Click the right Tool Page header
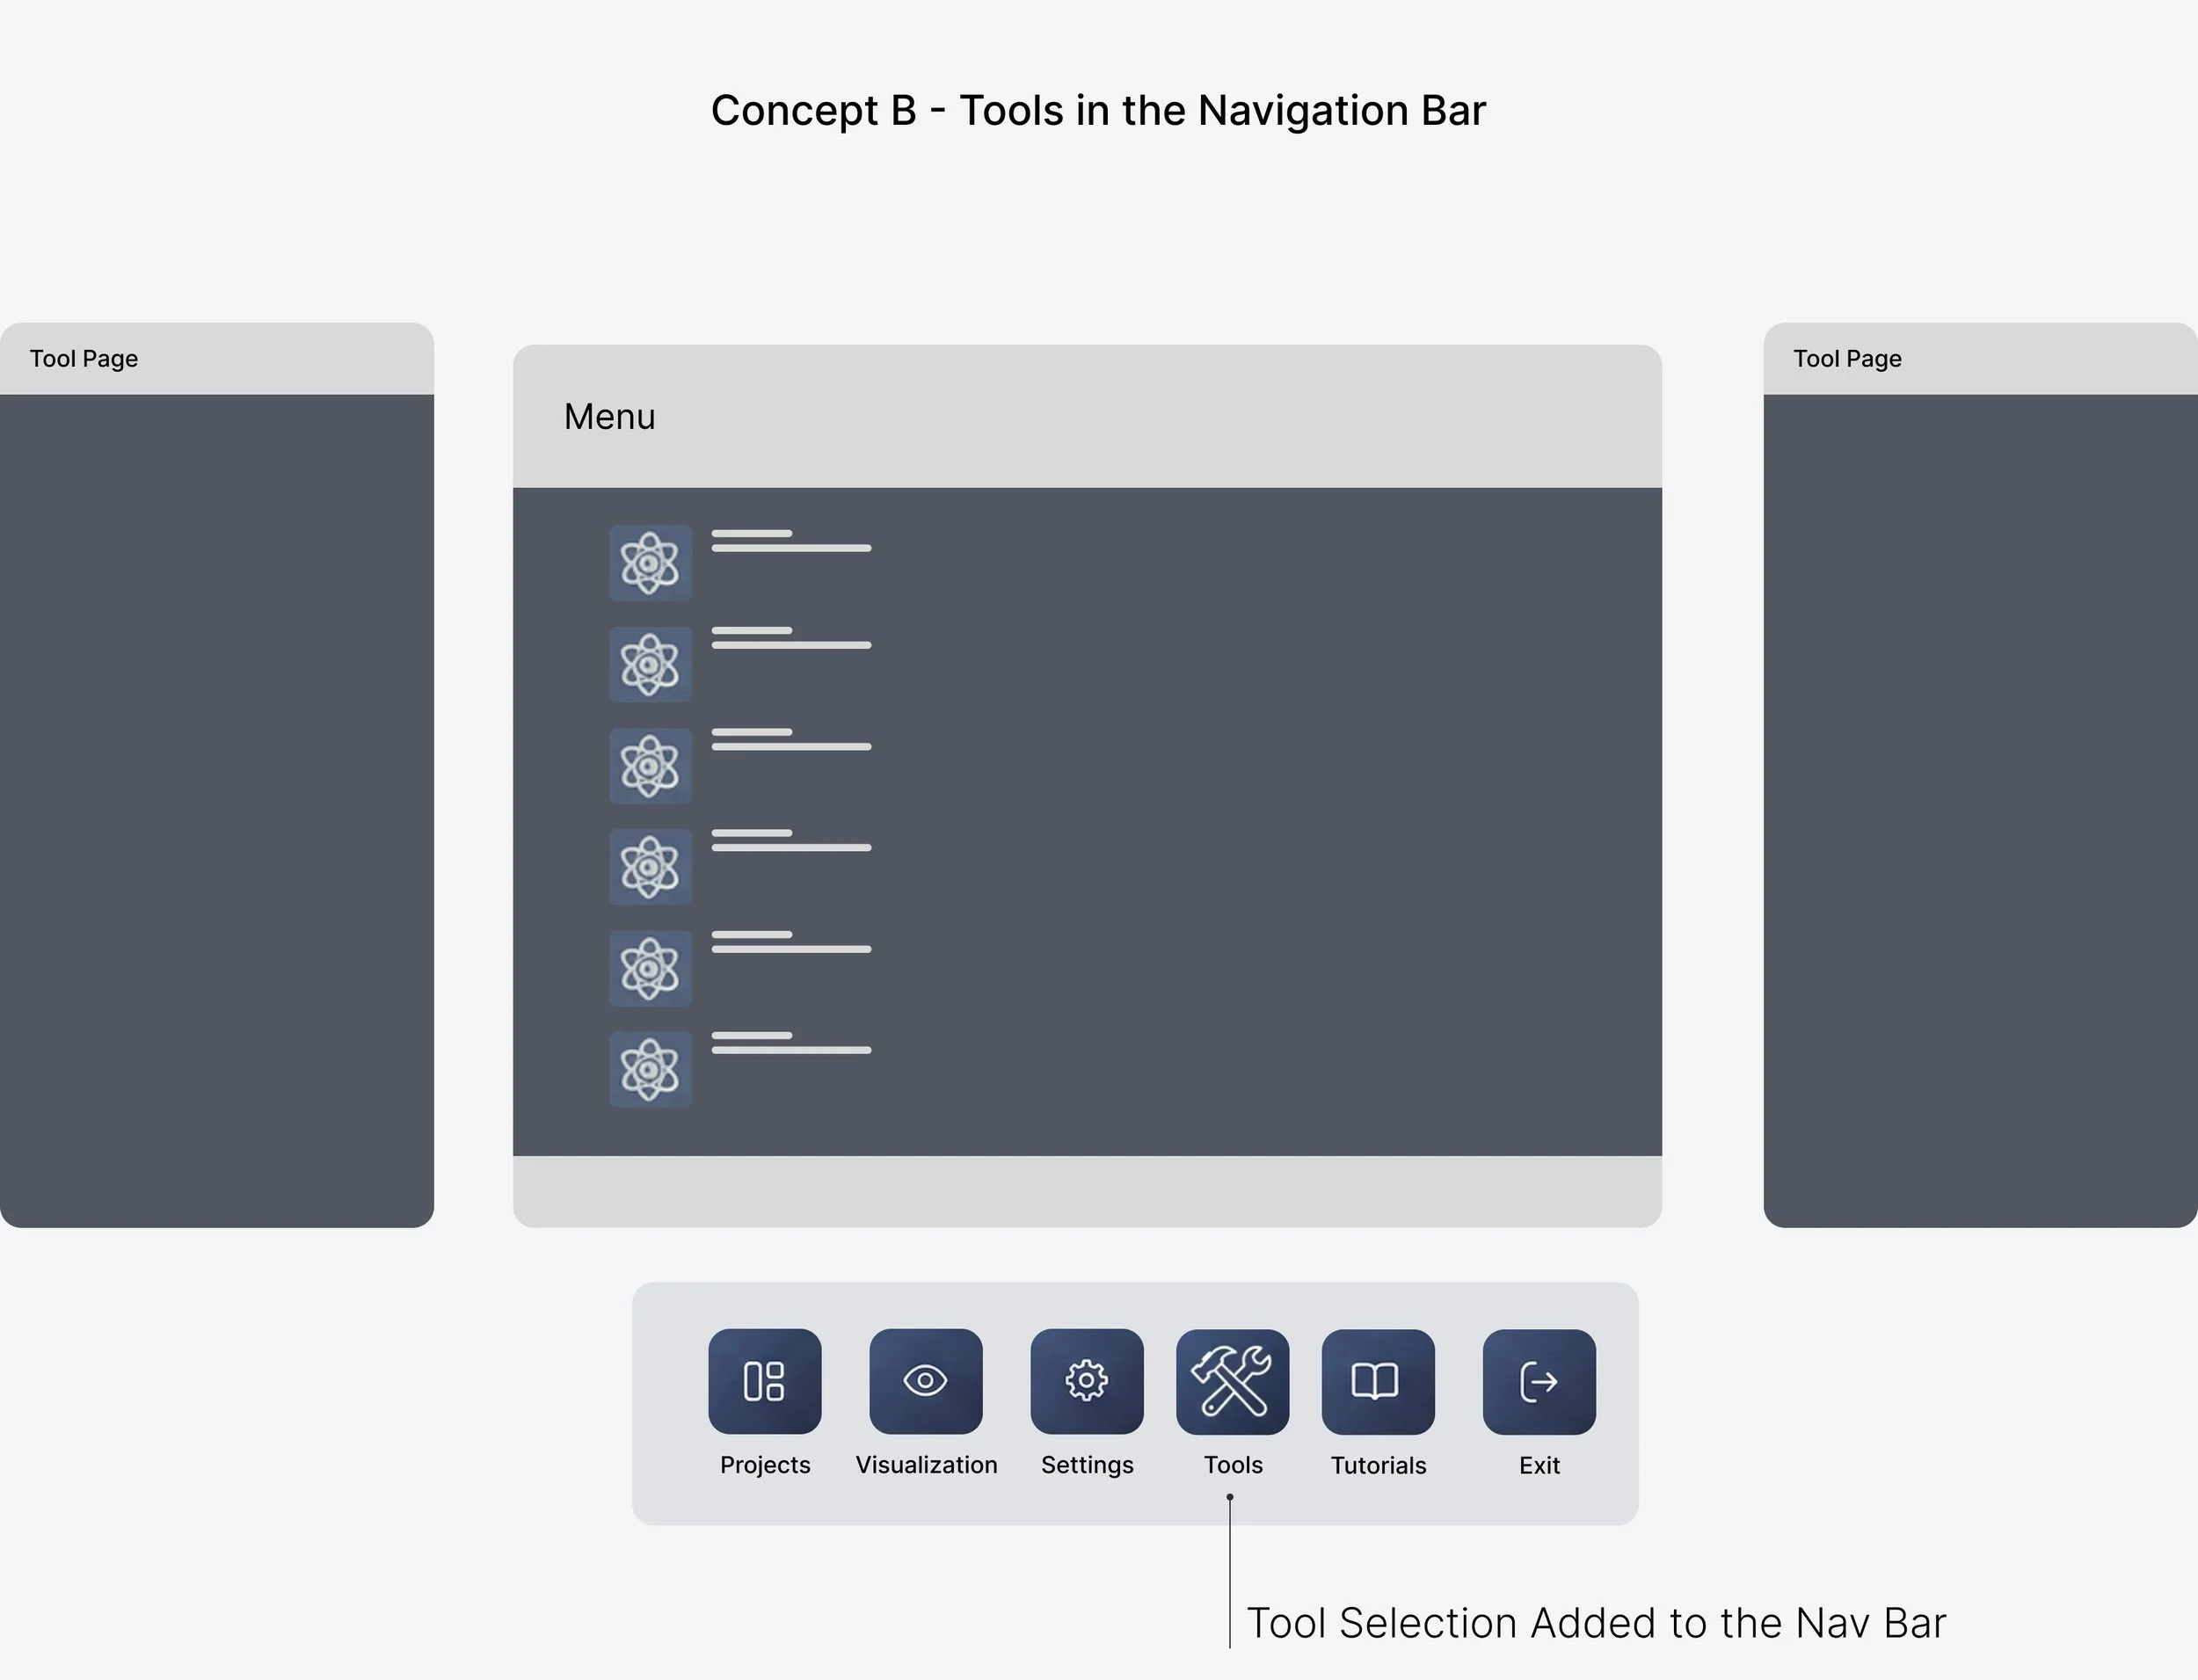 point(1847,359)
